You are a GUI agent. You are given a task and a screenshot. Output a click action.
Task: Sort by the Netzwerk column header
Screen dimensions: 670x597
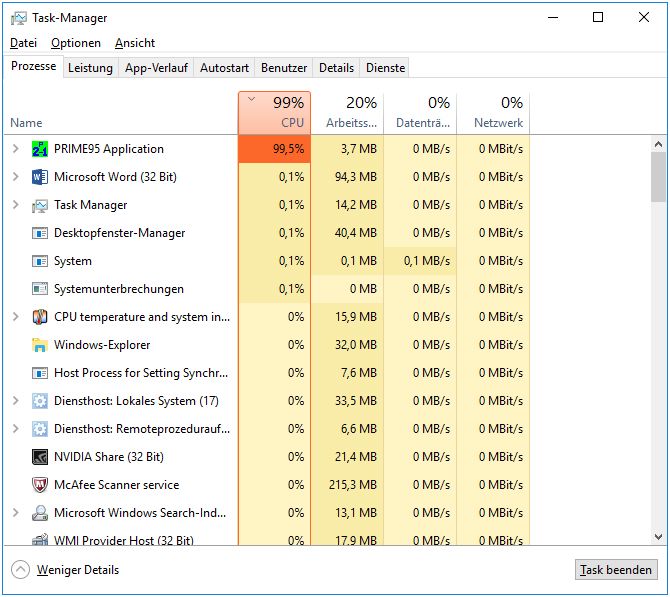pos(494,113)
